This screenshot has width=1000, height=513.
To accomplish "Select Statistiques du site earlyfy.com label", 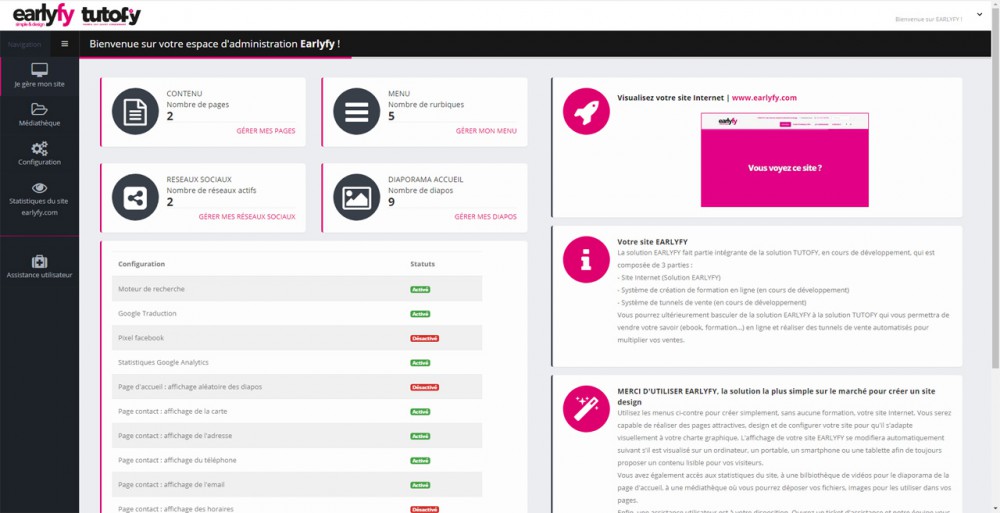I will 39,207.
